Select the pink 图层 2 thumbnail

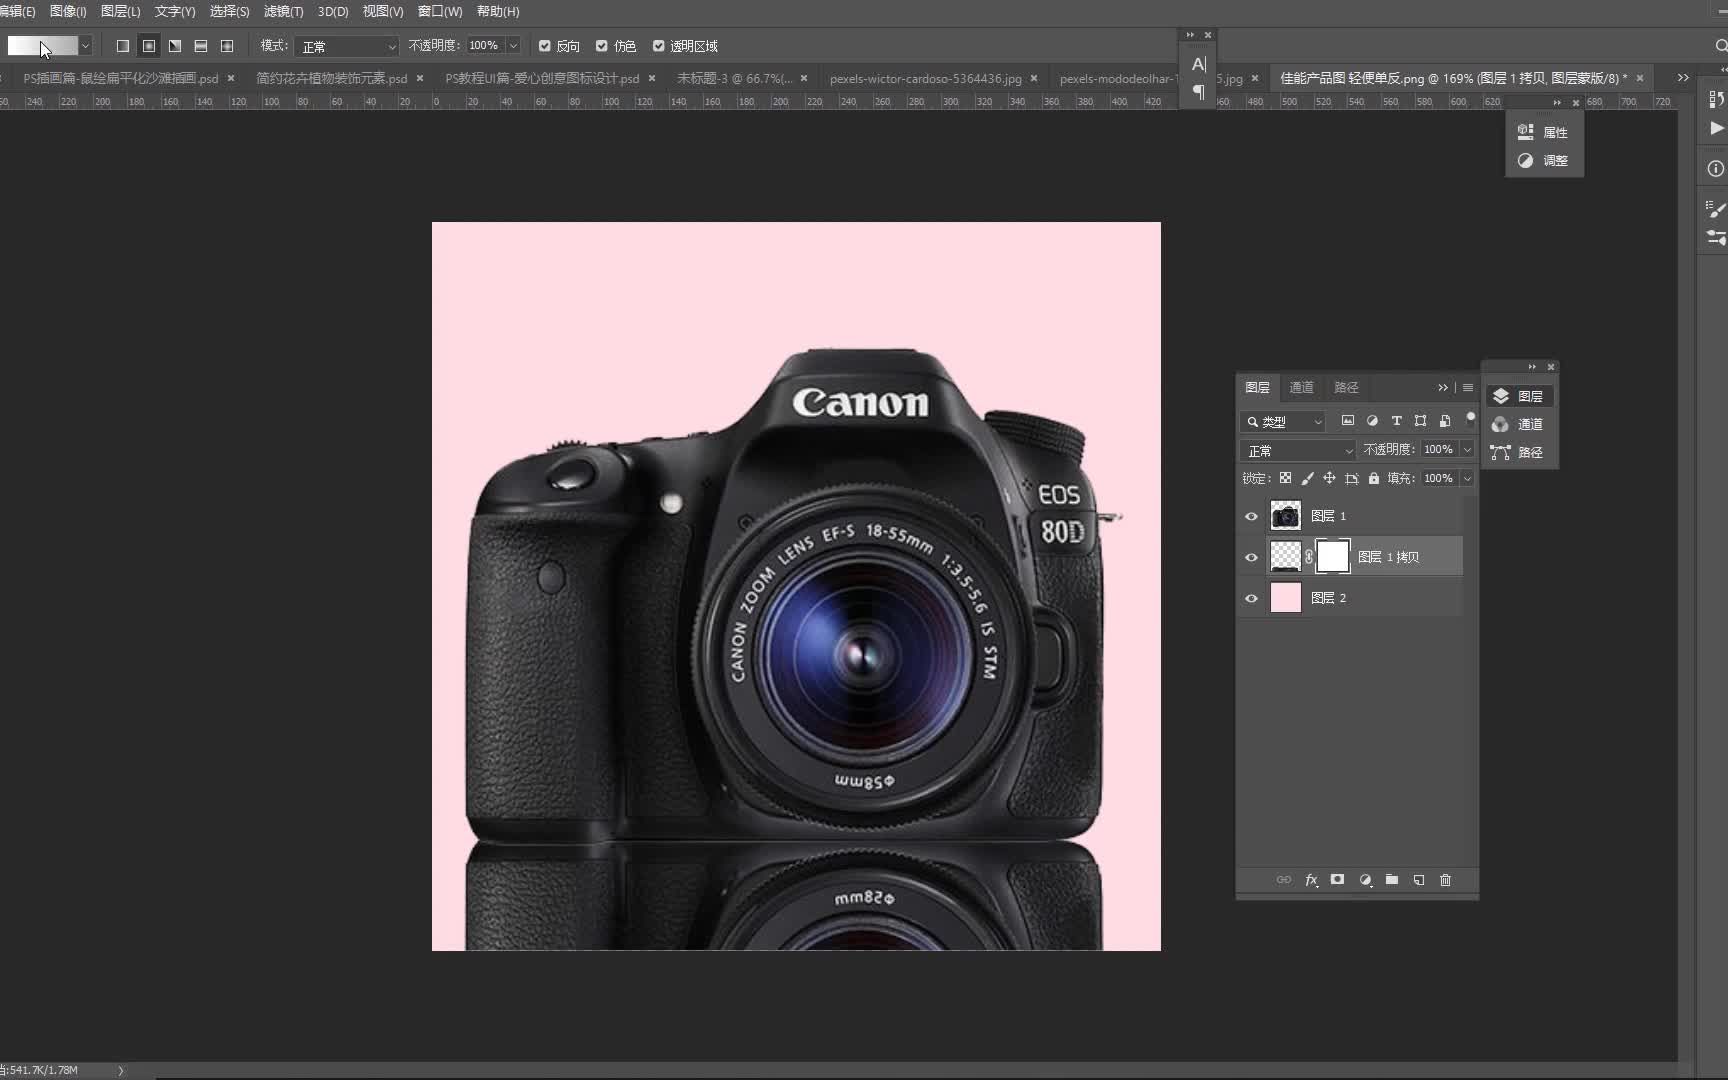click(1286, 598)
